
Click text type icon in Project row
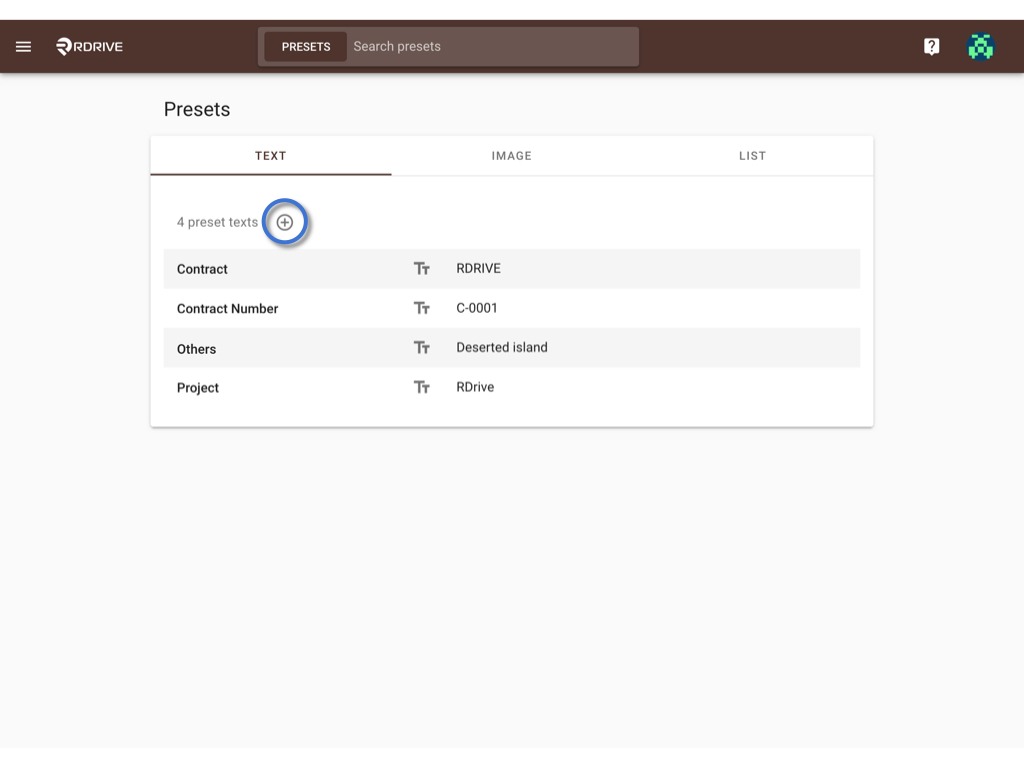coord(422,387)
